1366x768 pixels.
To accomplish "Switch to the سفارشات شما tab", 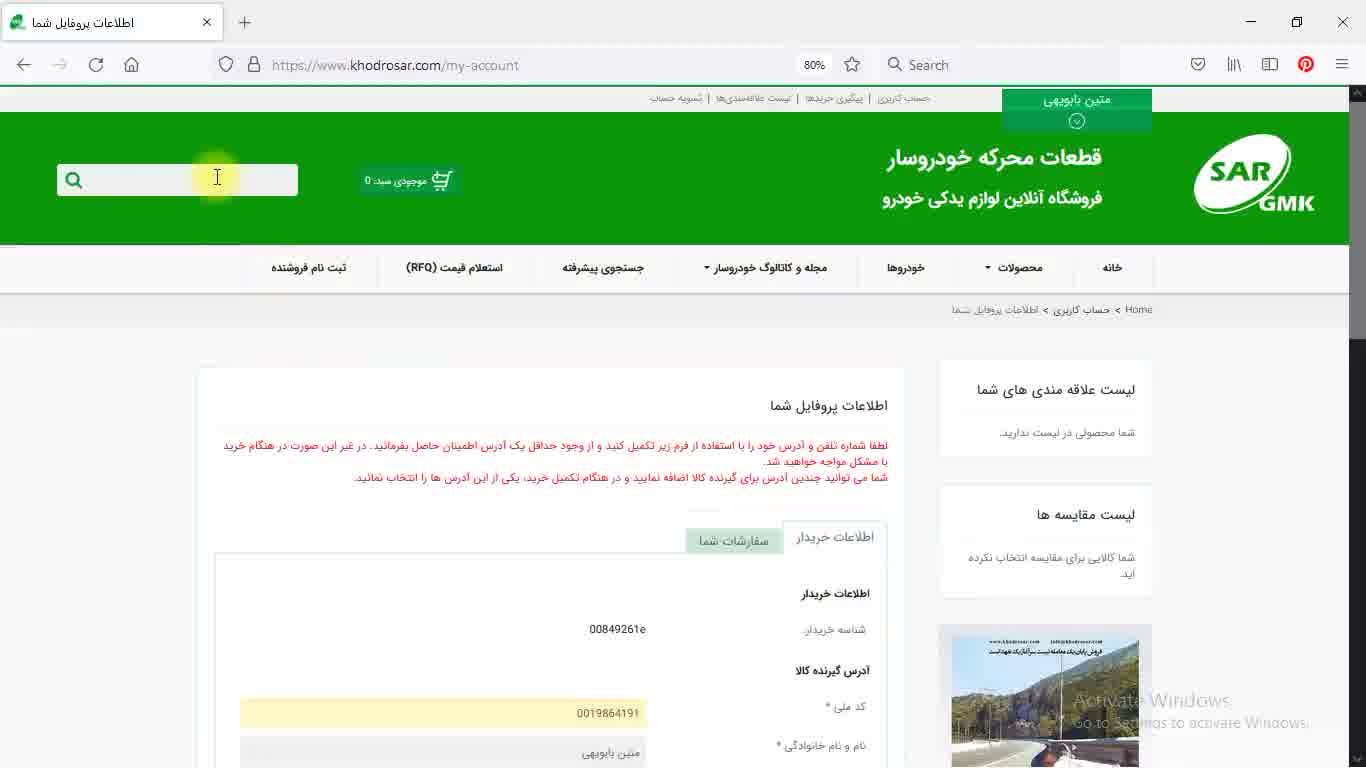I will tap(734, 541).
